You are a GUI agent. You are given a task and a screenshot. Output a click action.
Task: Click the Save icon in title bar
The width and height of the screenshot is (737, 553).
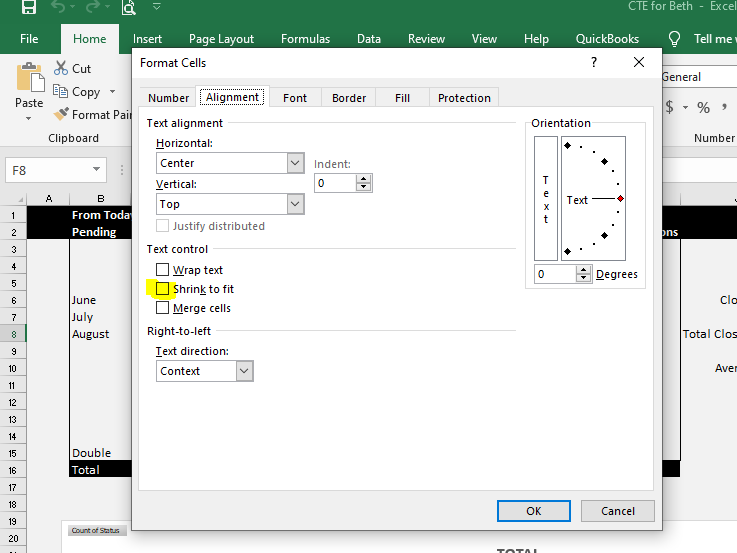(x=29, y=7)
